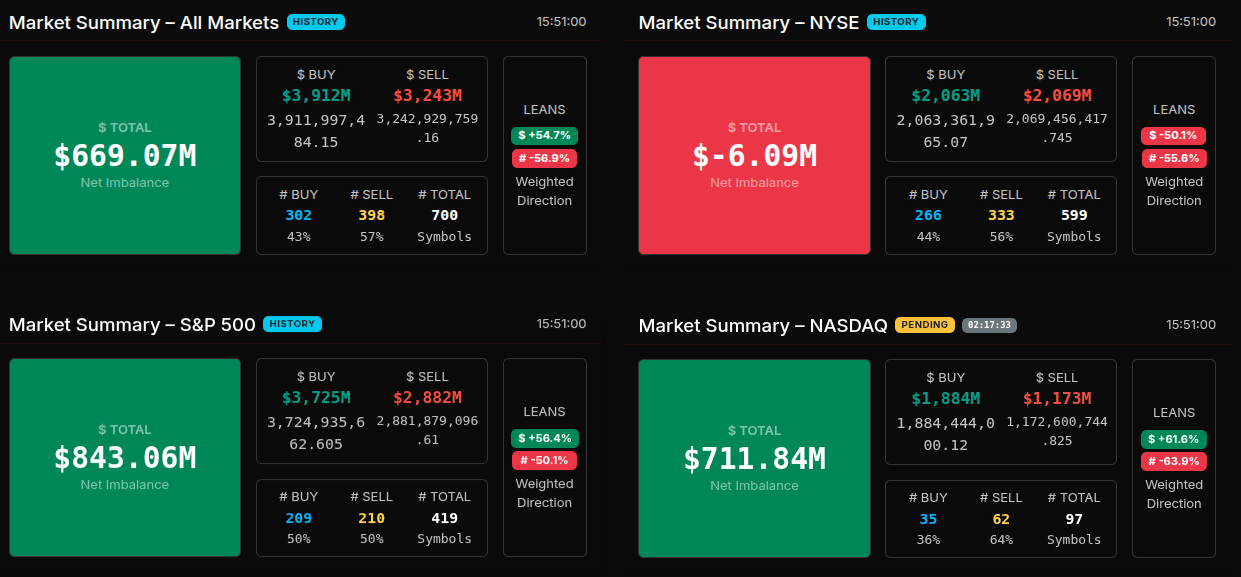Open the $843.06M S&P 500 total tile
Screen dimensions: 1241x577
pos(125,457)
